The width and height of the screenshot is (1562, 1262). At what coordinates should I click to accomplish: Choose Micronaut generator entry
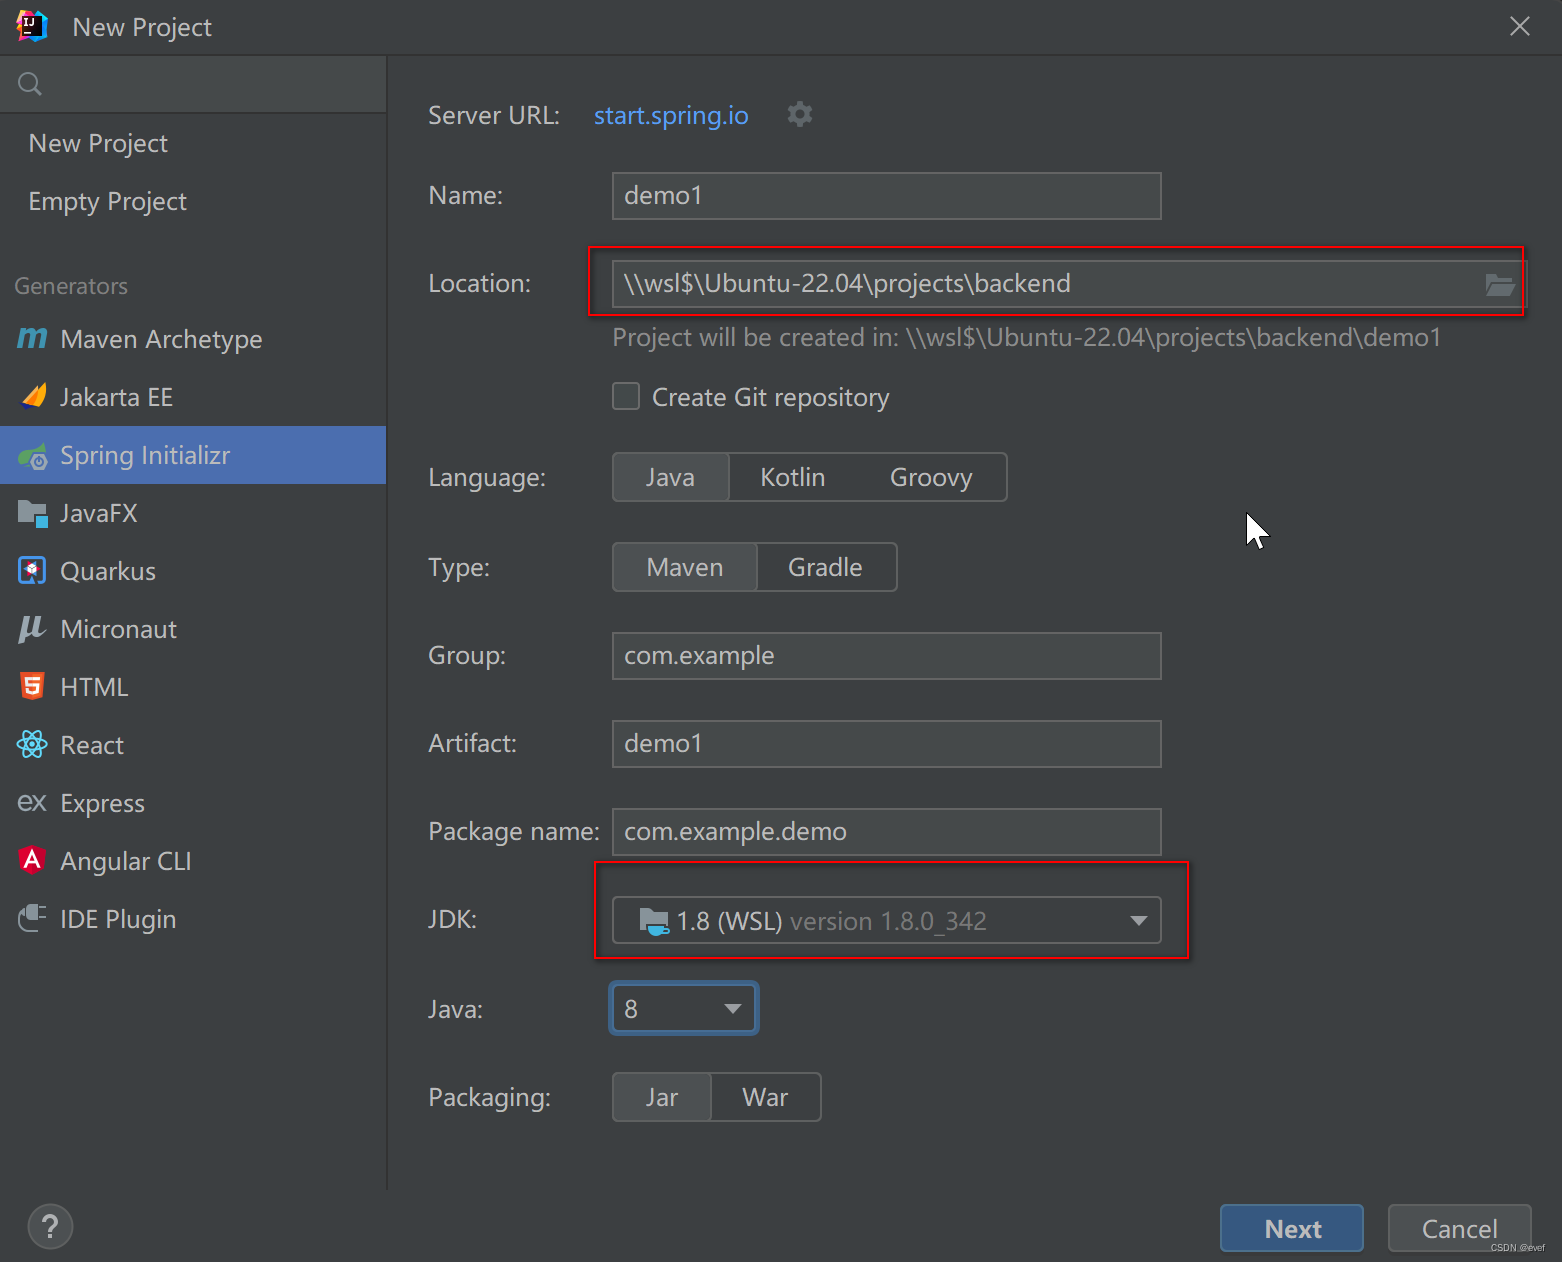point(193,629)
